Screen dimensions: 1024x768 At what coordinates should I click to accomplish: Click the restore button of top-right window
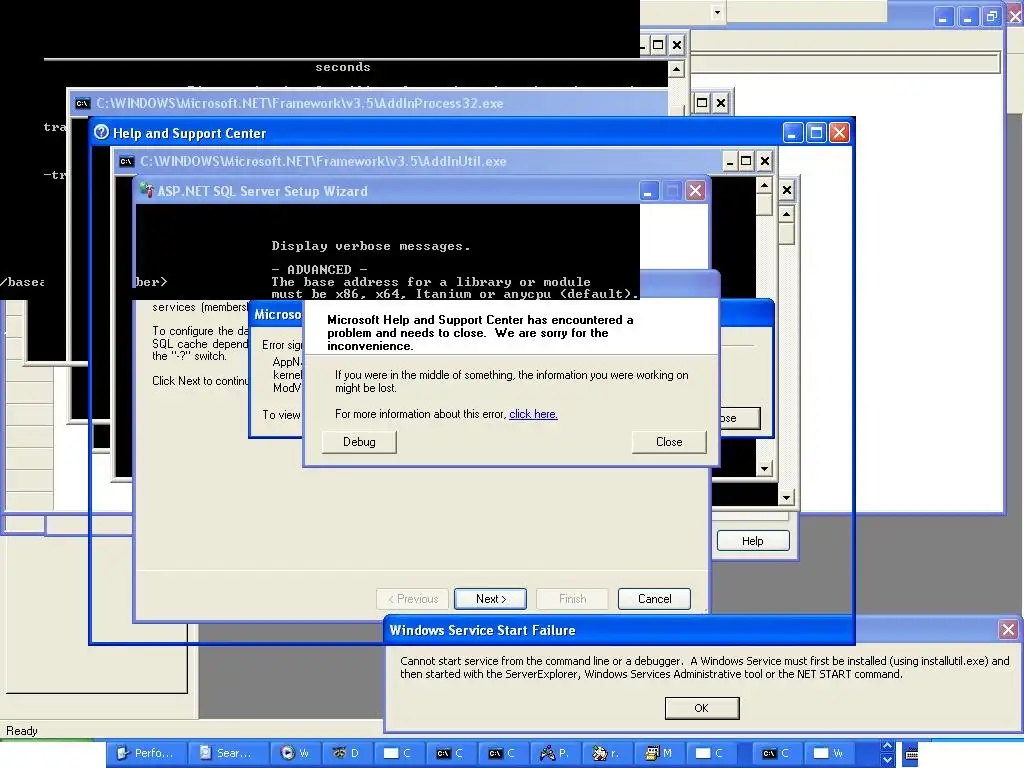coord(992,17)
